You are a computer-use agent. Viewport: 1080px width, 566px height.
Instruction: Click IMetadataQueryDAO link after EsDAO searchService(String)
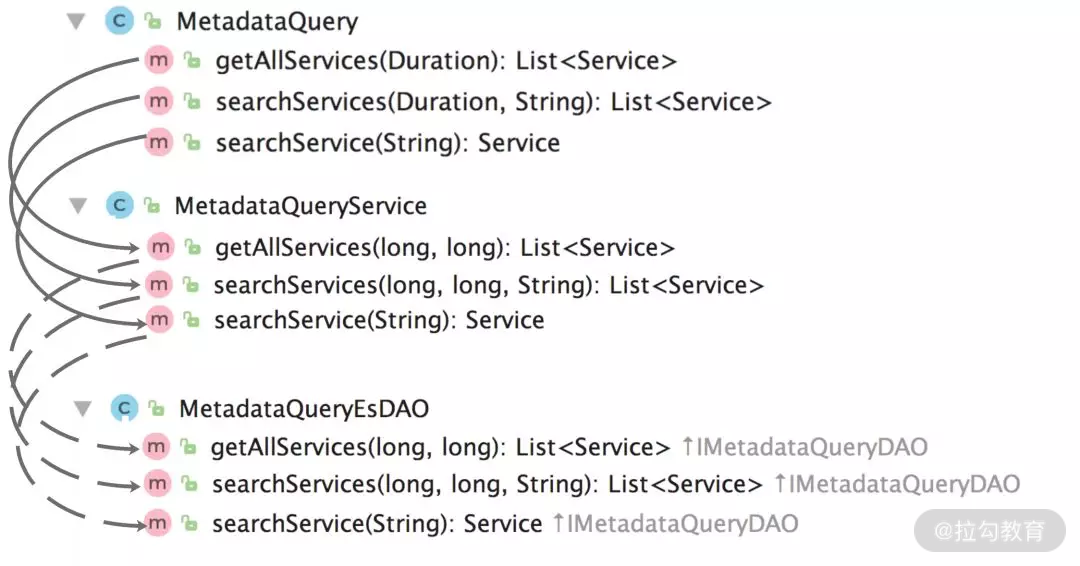[681, 523]
